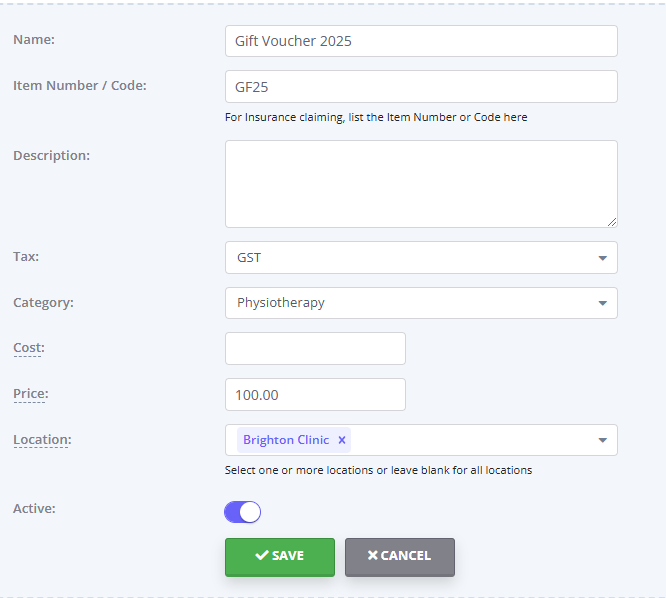Toggle the Active switch off
This screenshot has width=666, height=598.
coord(243,512)
